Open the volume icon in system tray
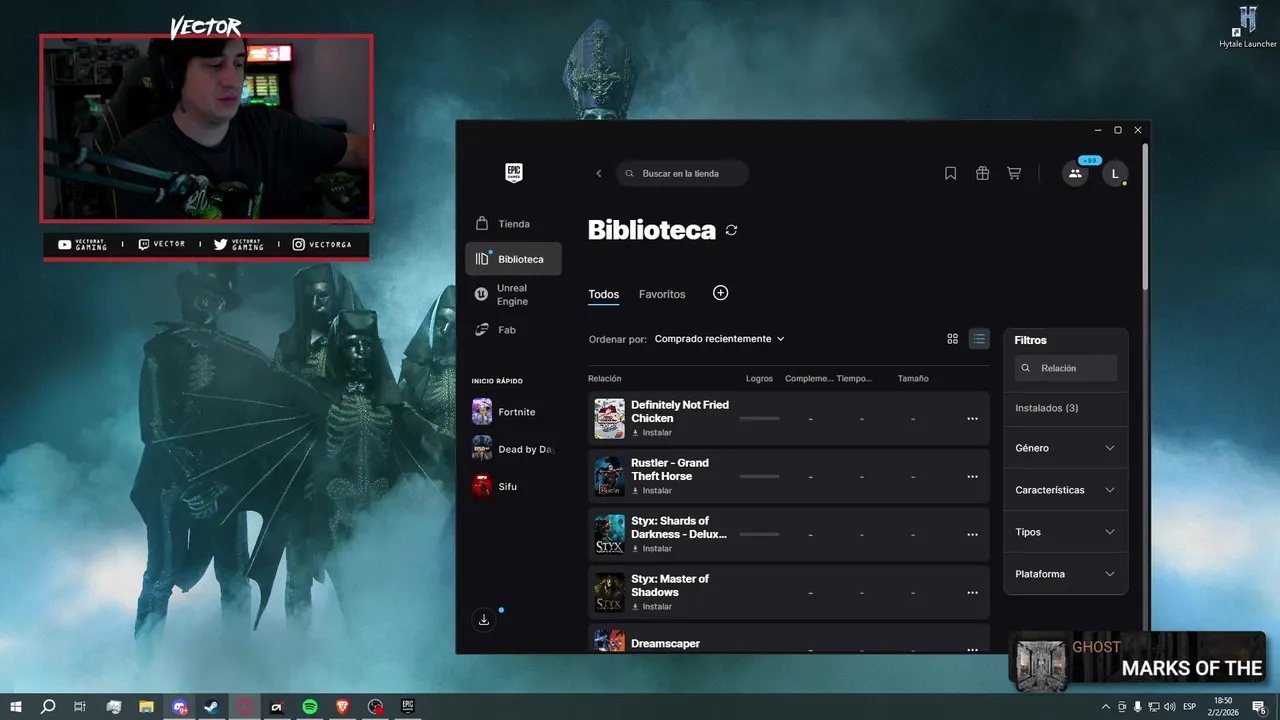 (x=1170, y=706)
